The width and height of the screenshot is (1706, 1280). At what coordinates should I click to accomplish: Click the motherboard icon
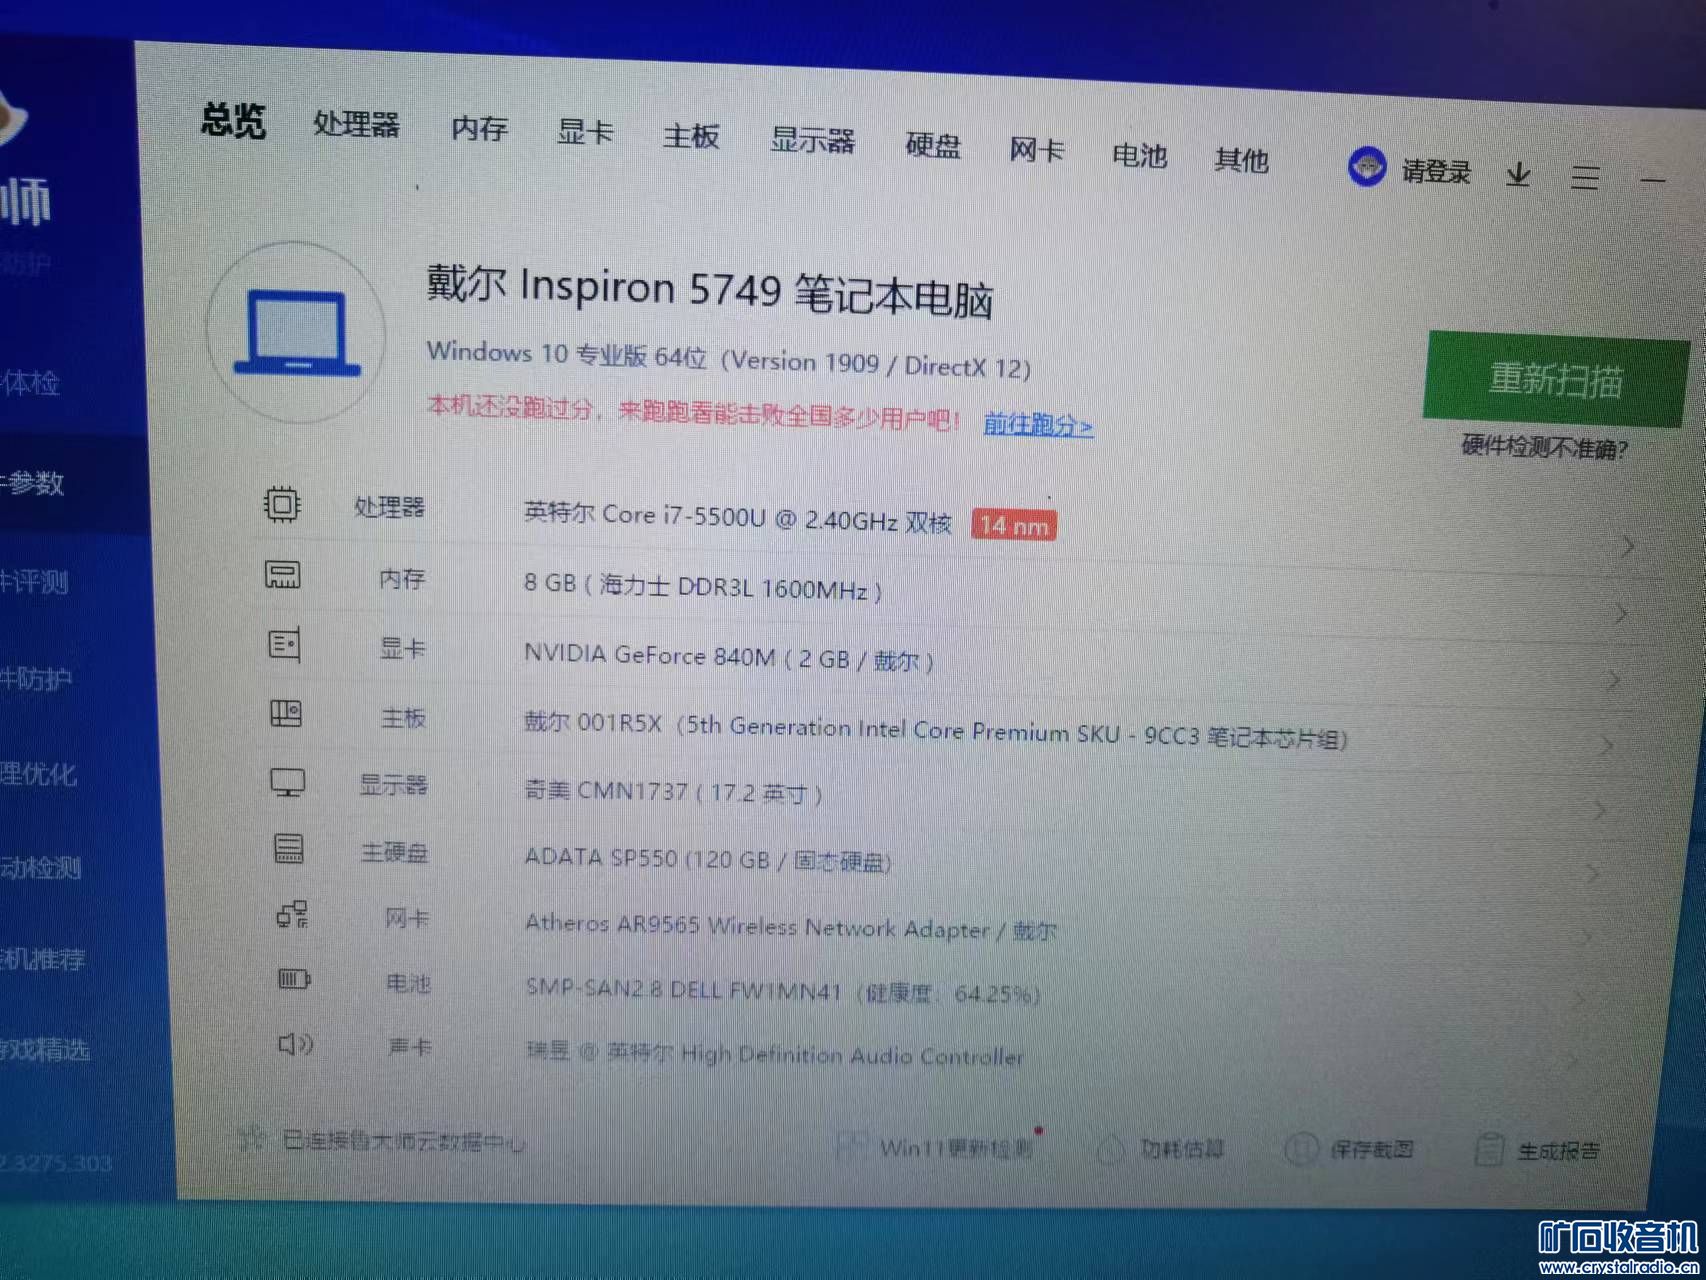click(x=286, y=713)
